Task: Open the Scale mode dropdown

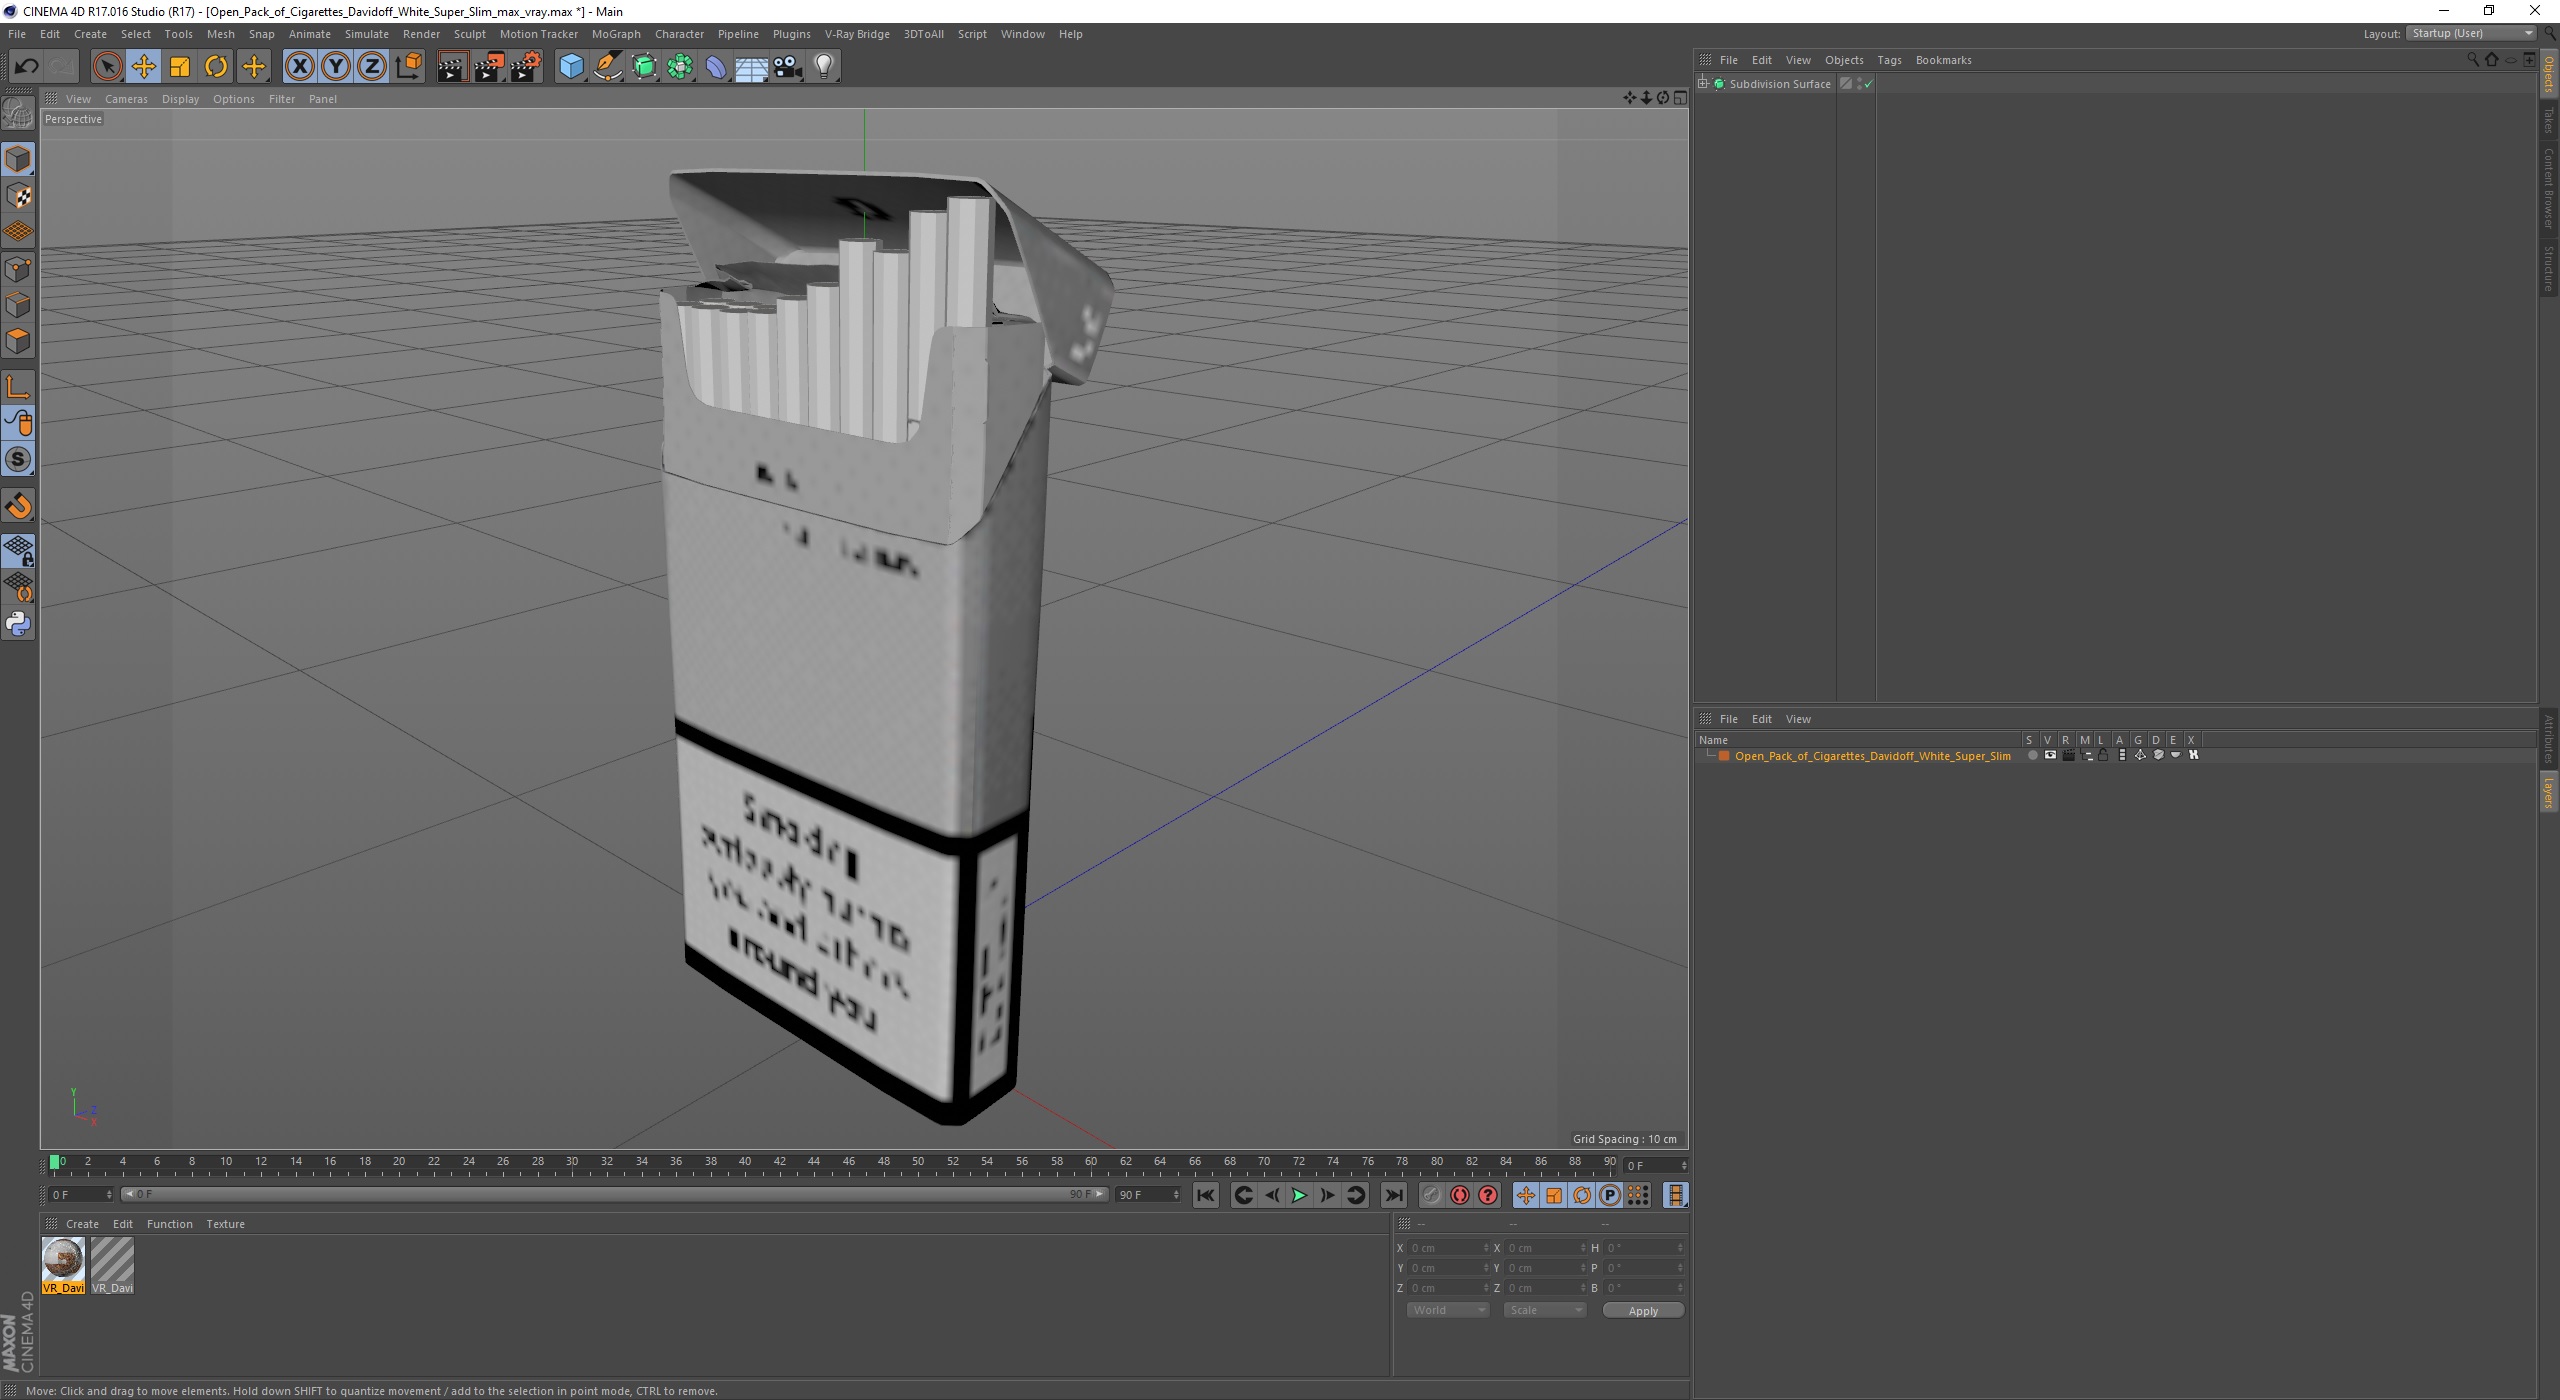Action: (x=1545, y=1311)
